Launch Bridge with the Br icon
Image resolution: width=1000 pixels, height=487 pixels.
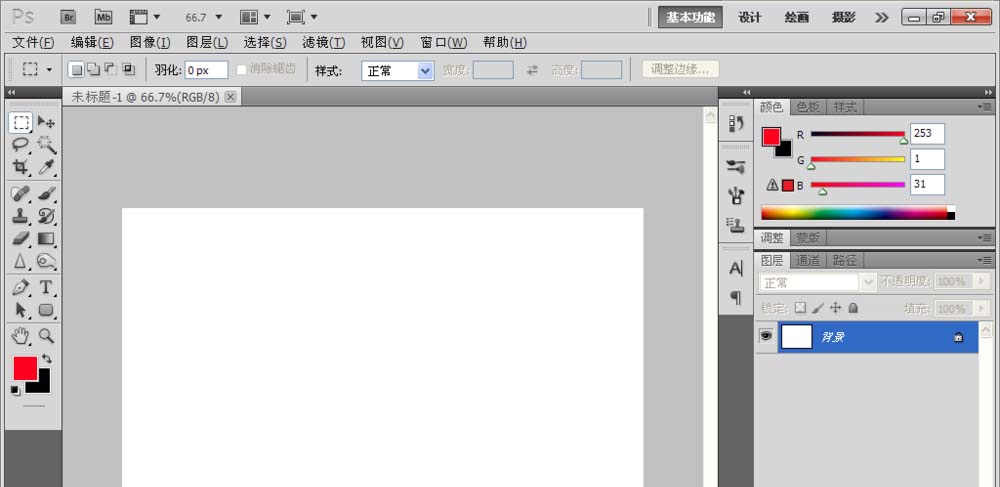[x=68, y=17]
